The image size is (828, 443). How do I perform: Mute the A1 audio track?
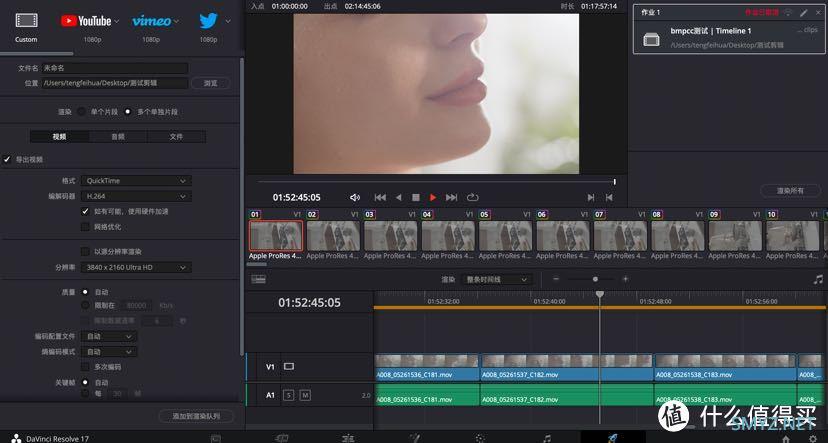(305, 395)
